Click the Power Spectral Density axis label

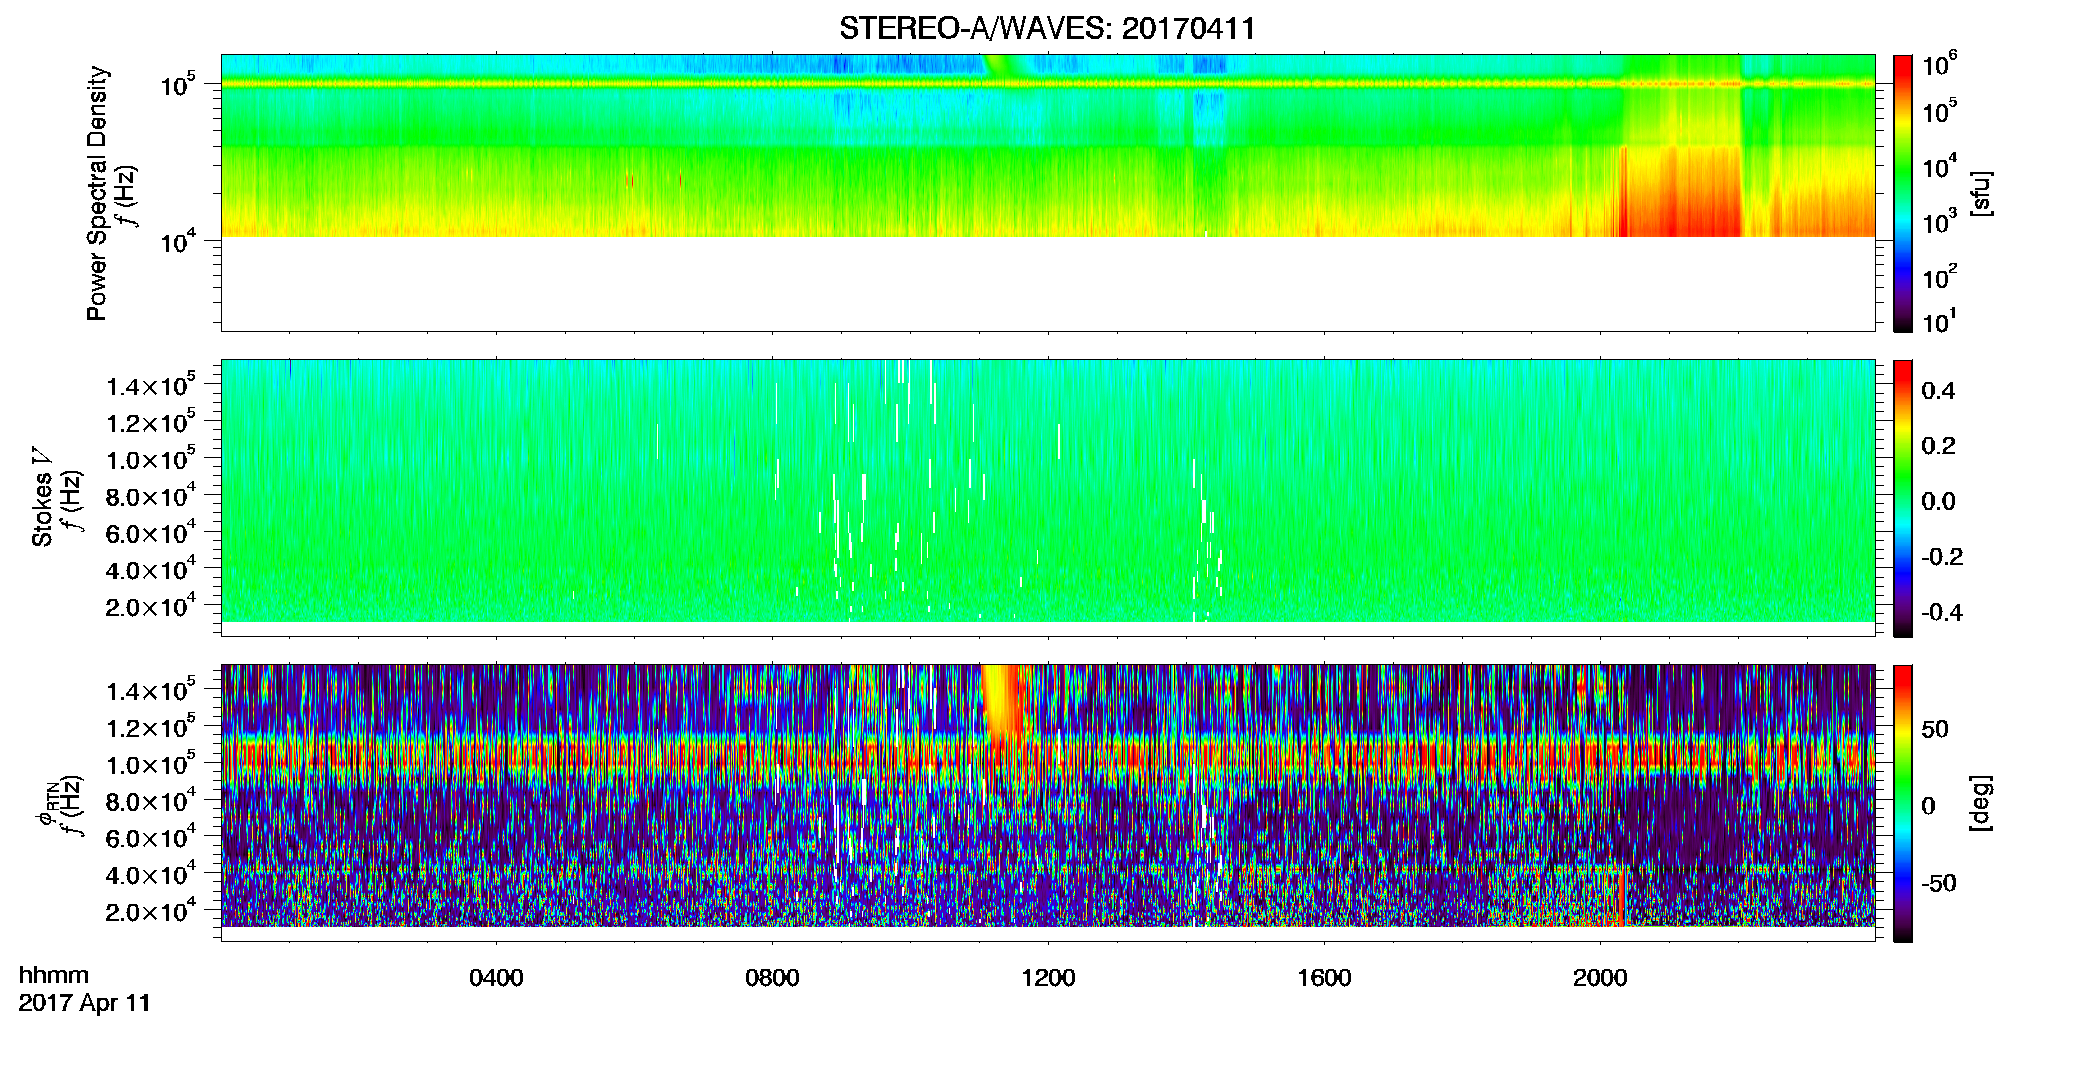point(97,193)
